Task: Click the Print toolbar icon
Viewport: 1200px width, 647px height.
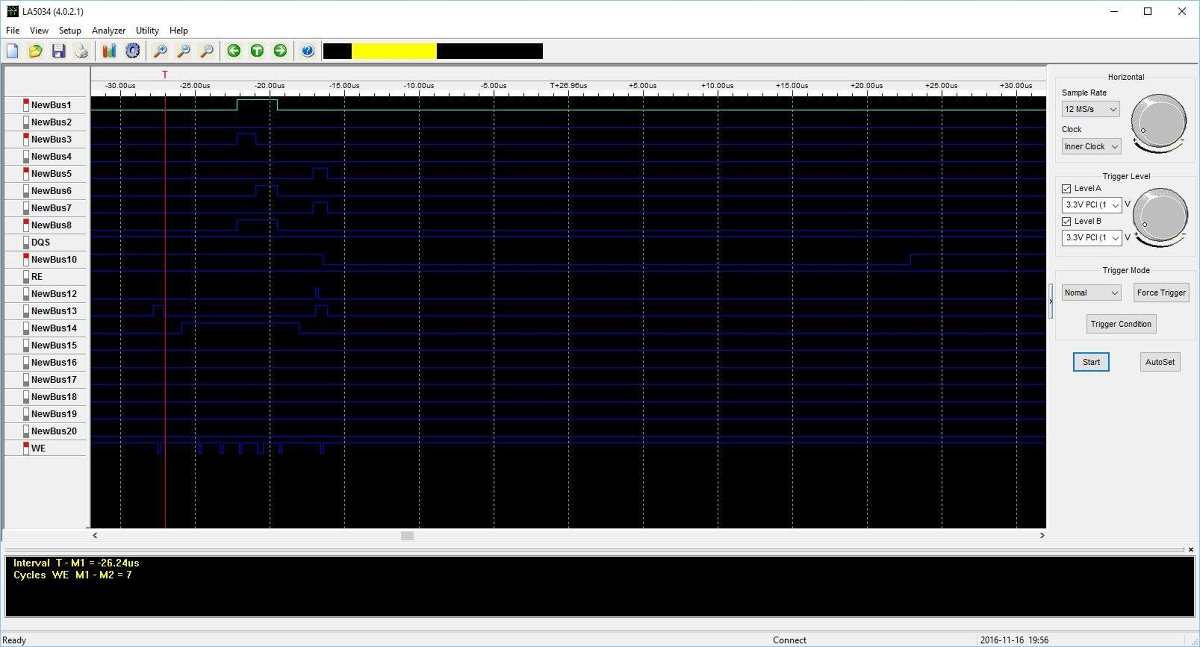Action: [81, 51]
